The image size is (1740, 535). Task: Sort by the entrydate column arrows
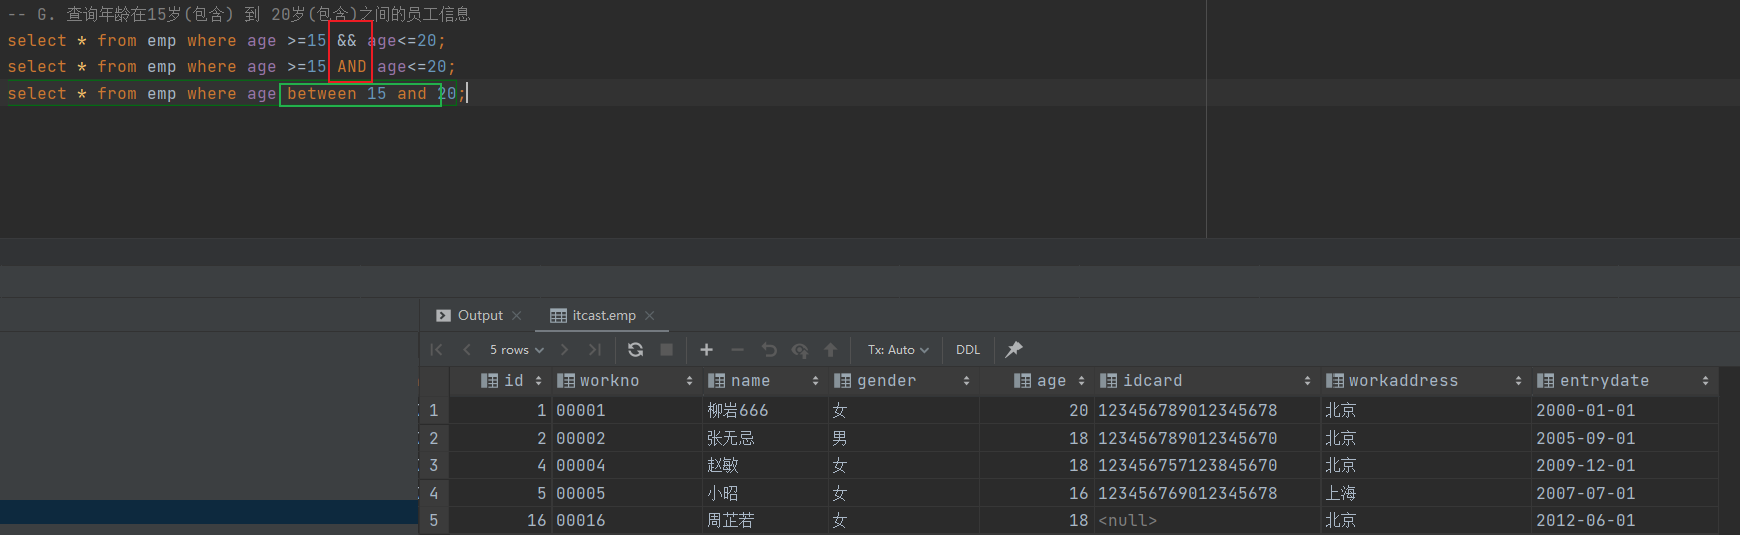[x=1705, y=381]
